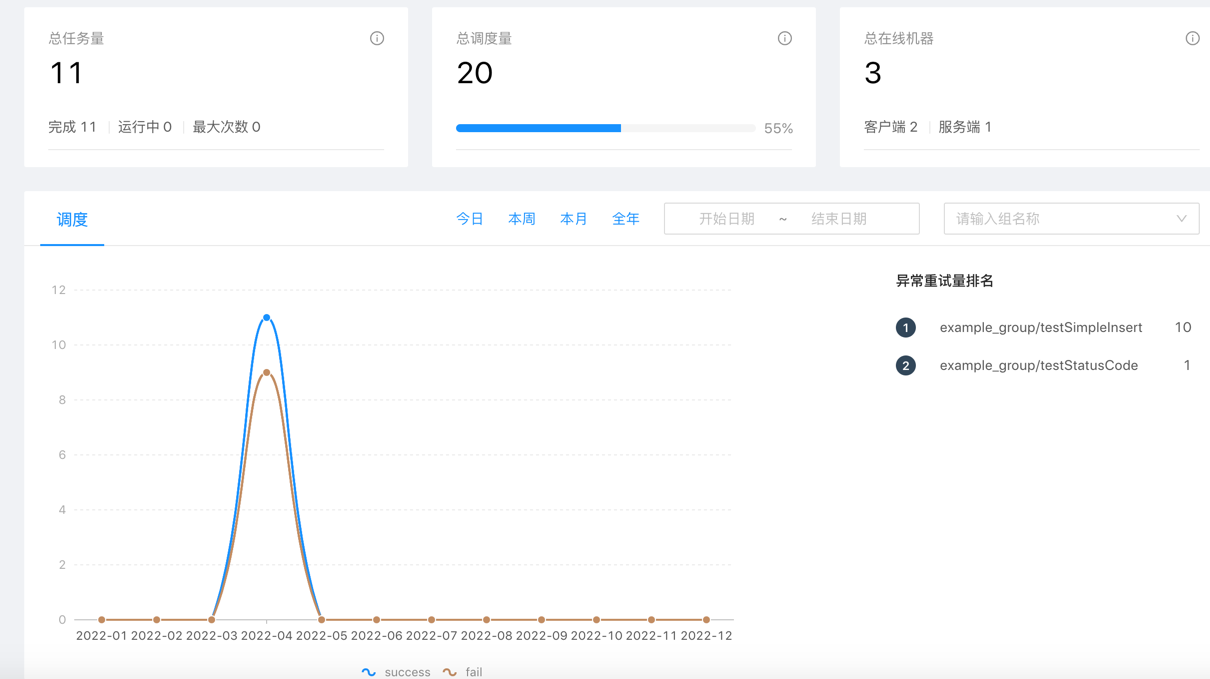Click the 开始日期 date field
The width and height of the screenshot is (1210, 679).
(x=727, y=219)
